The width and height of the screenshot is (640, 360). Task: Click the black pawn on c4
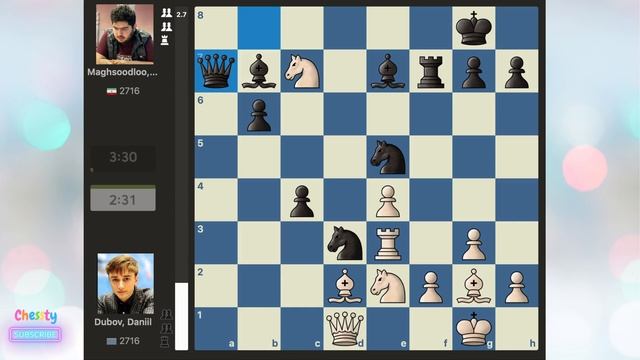tap(302, 201)
